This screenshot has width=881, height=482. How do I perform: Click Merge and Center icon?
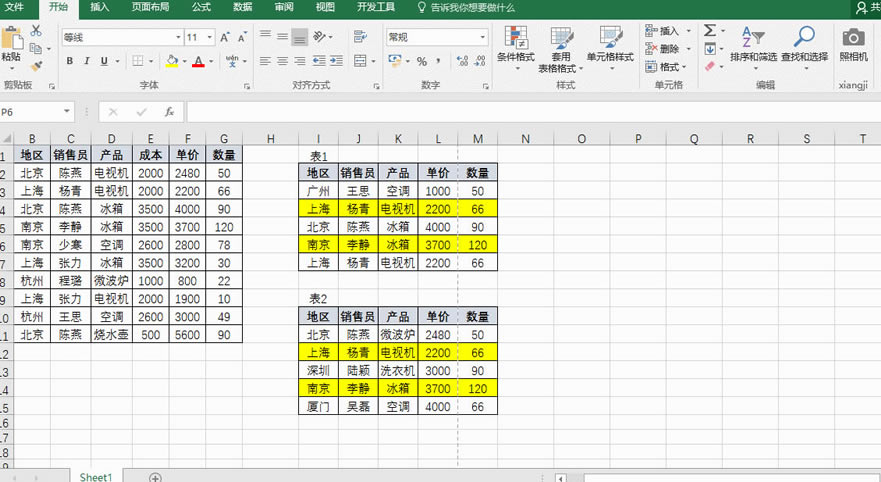click(360, 61)
